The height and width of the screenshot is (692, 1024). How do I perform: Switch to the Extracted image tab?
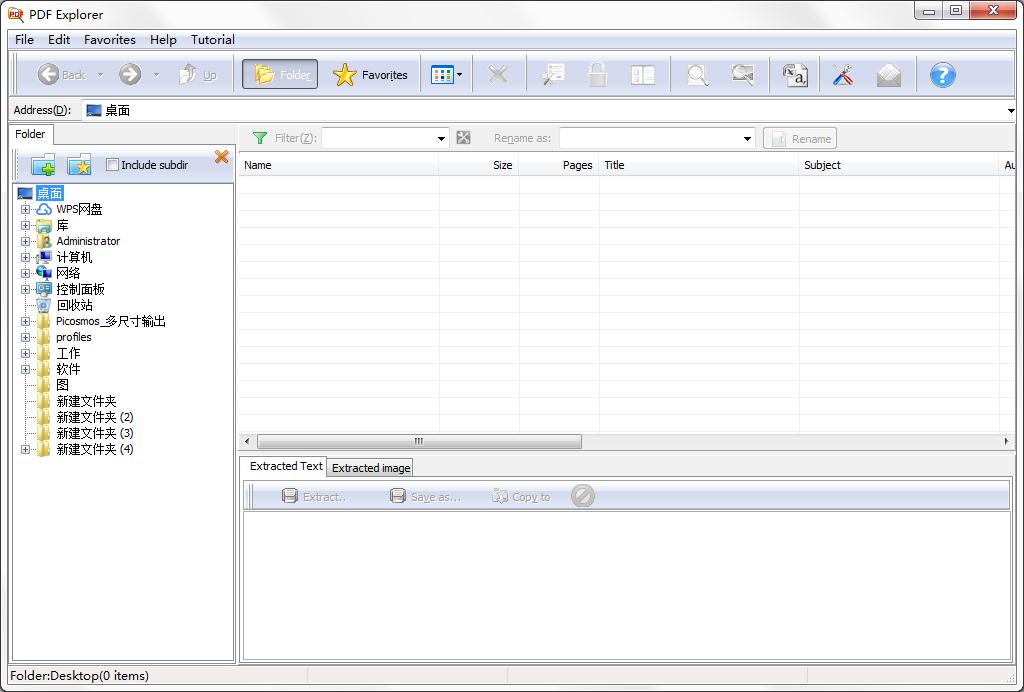pyautogui.click(x=370, y=467)
